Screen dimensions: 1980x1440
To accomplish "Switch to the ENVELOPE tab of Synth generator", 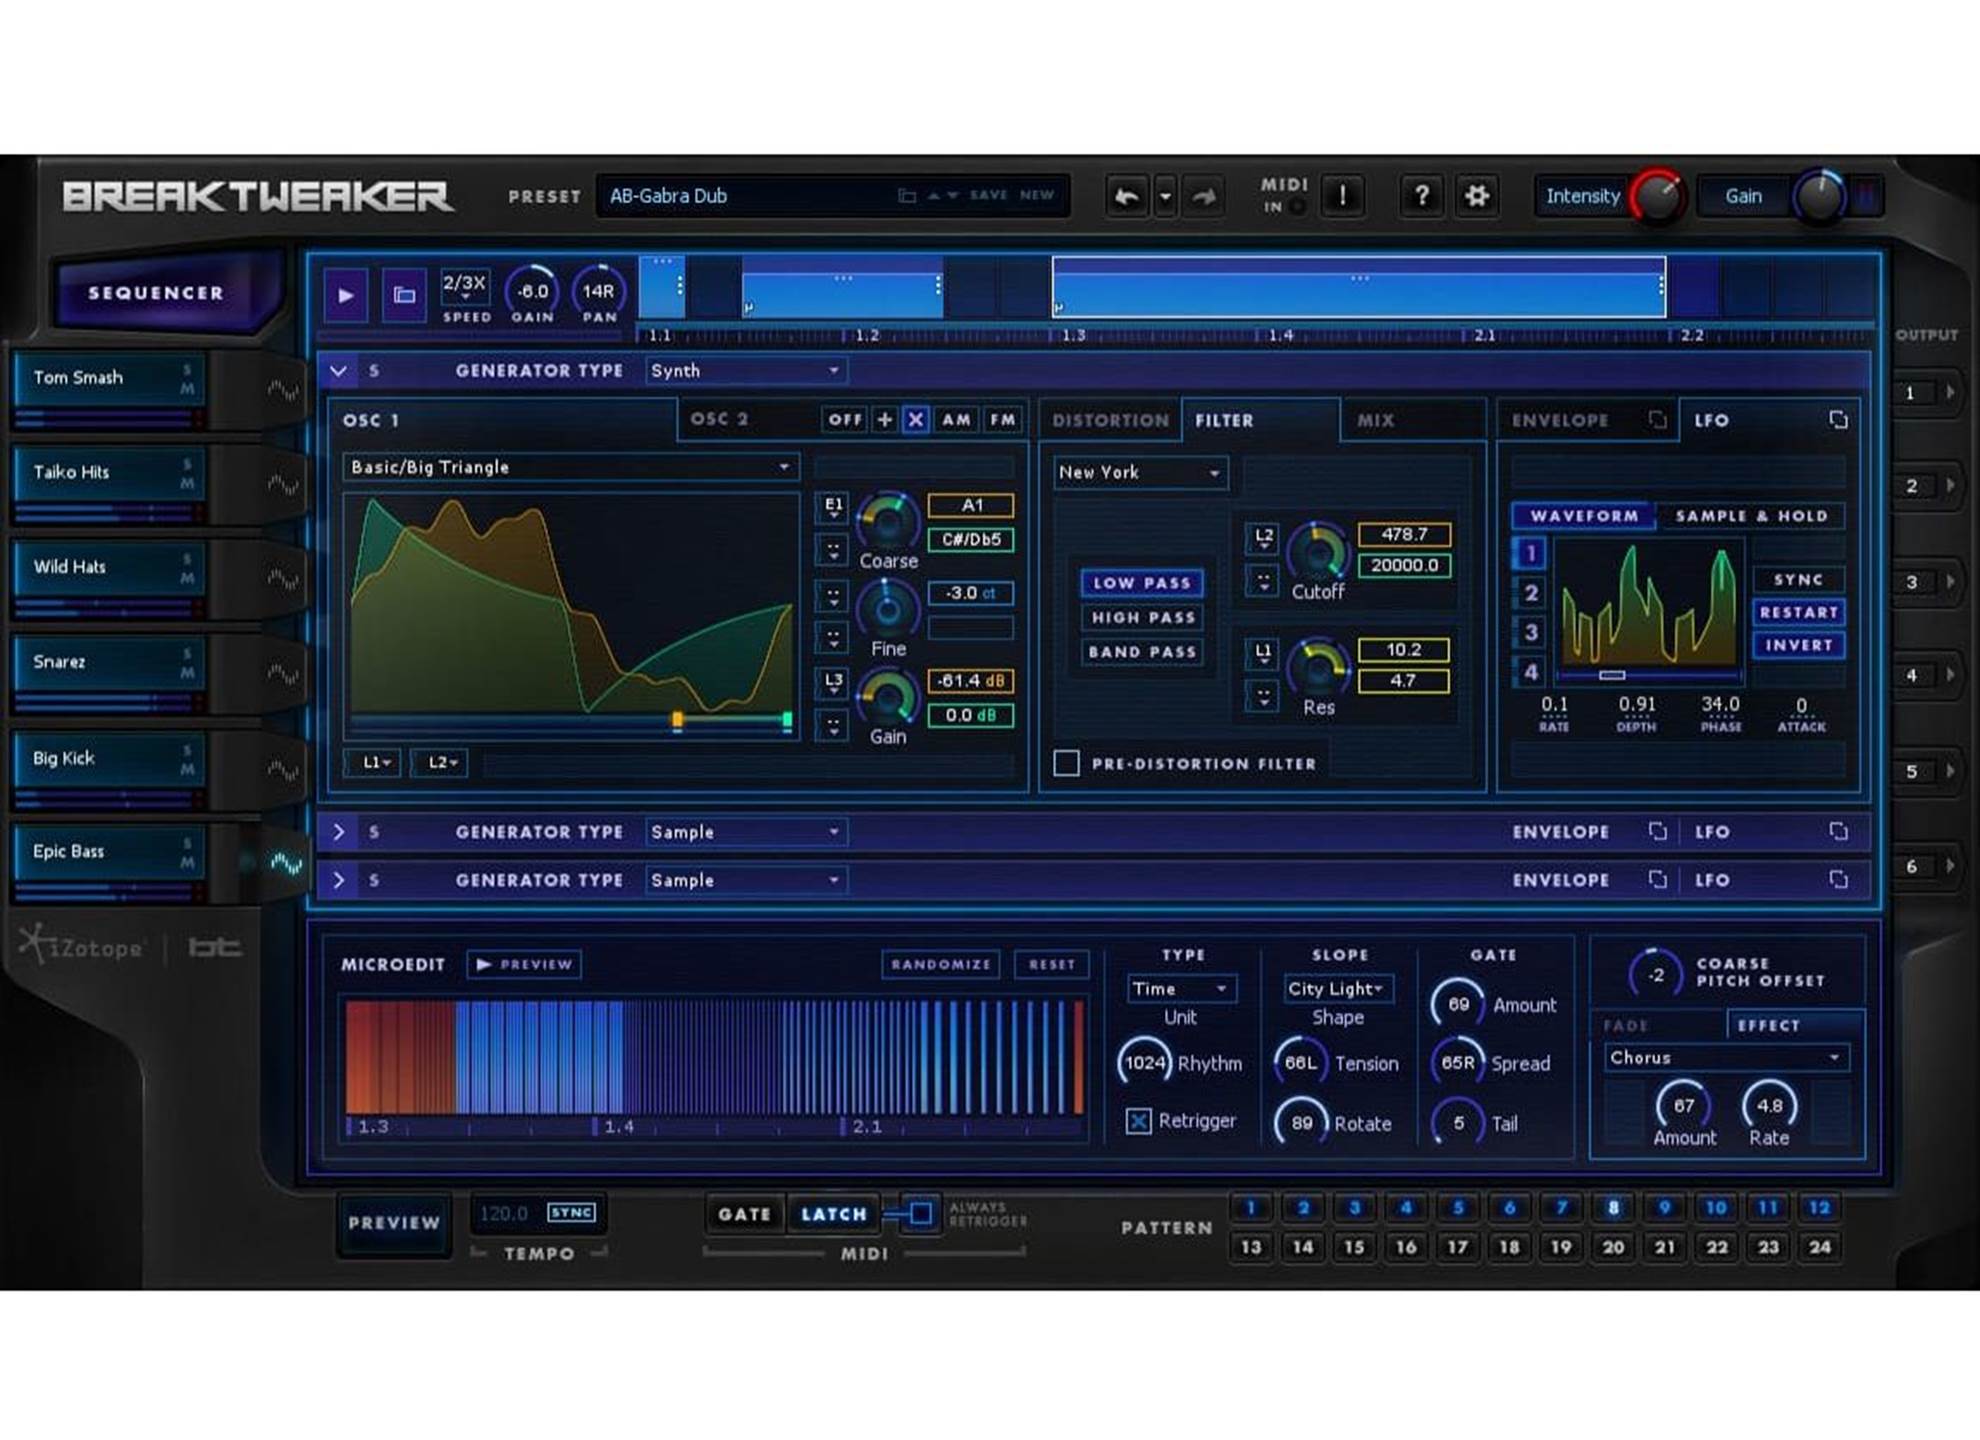I will click(1559, 420).
